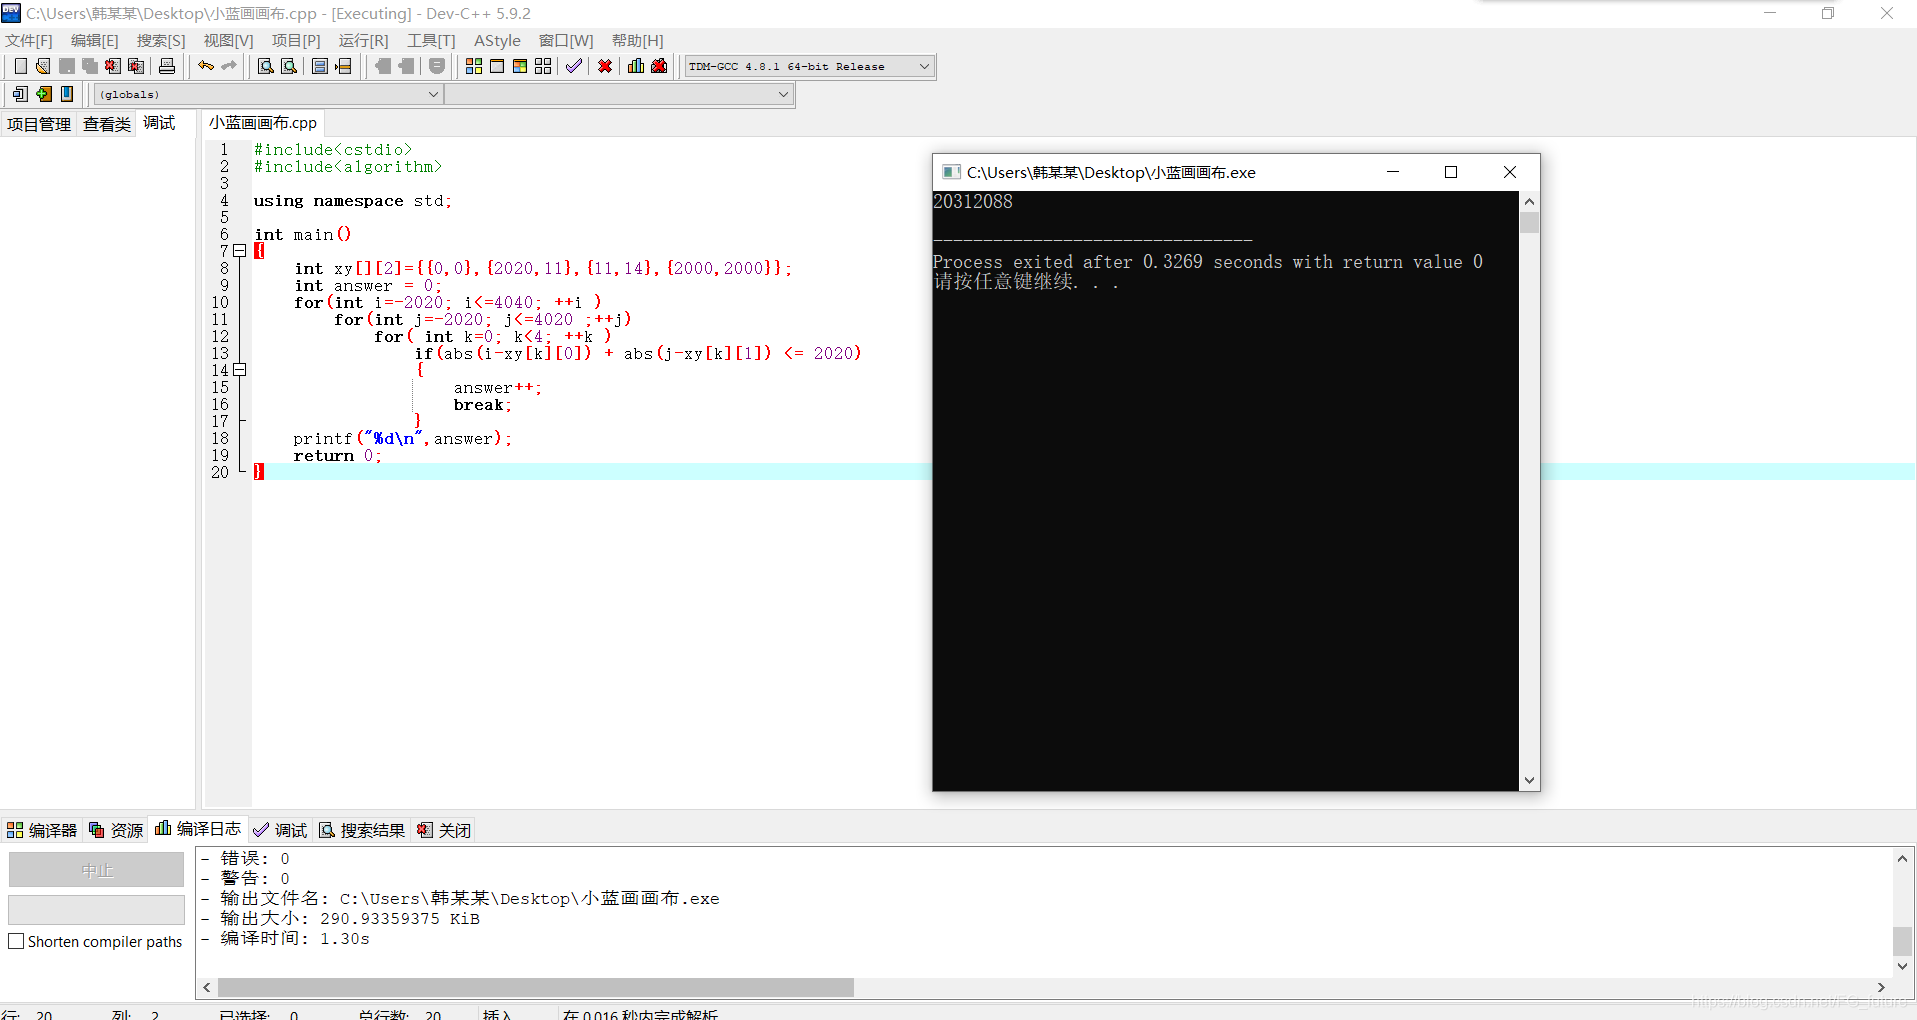Viewport: 1917px width, 1020px height.
Task: Collapse code fold at line 7
Action: (240, 251)
